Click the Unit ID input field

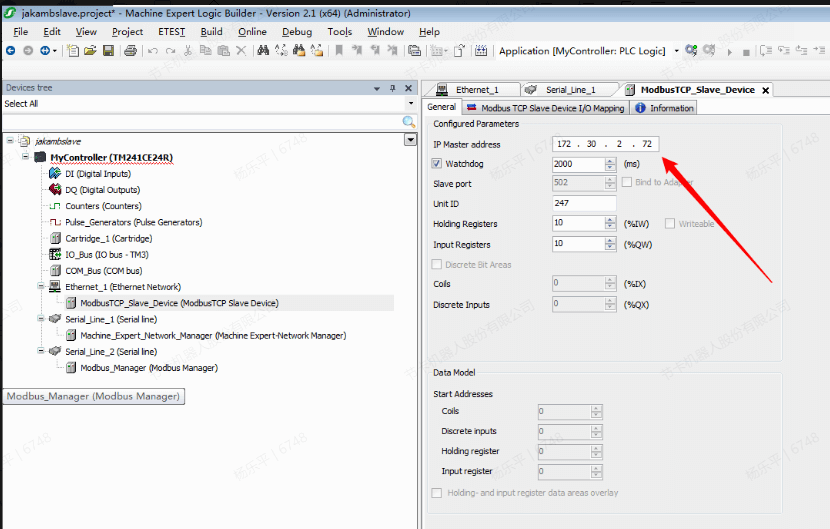(584, 204)
